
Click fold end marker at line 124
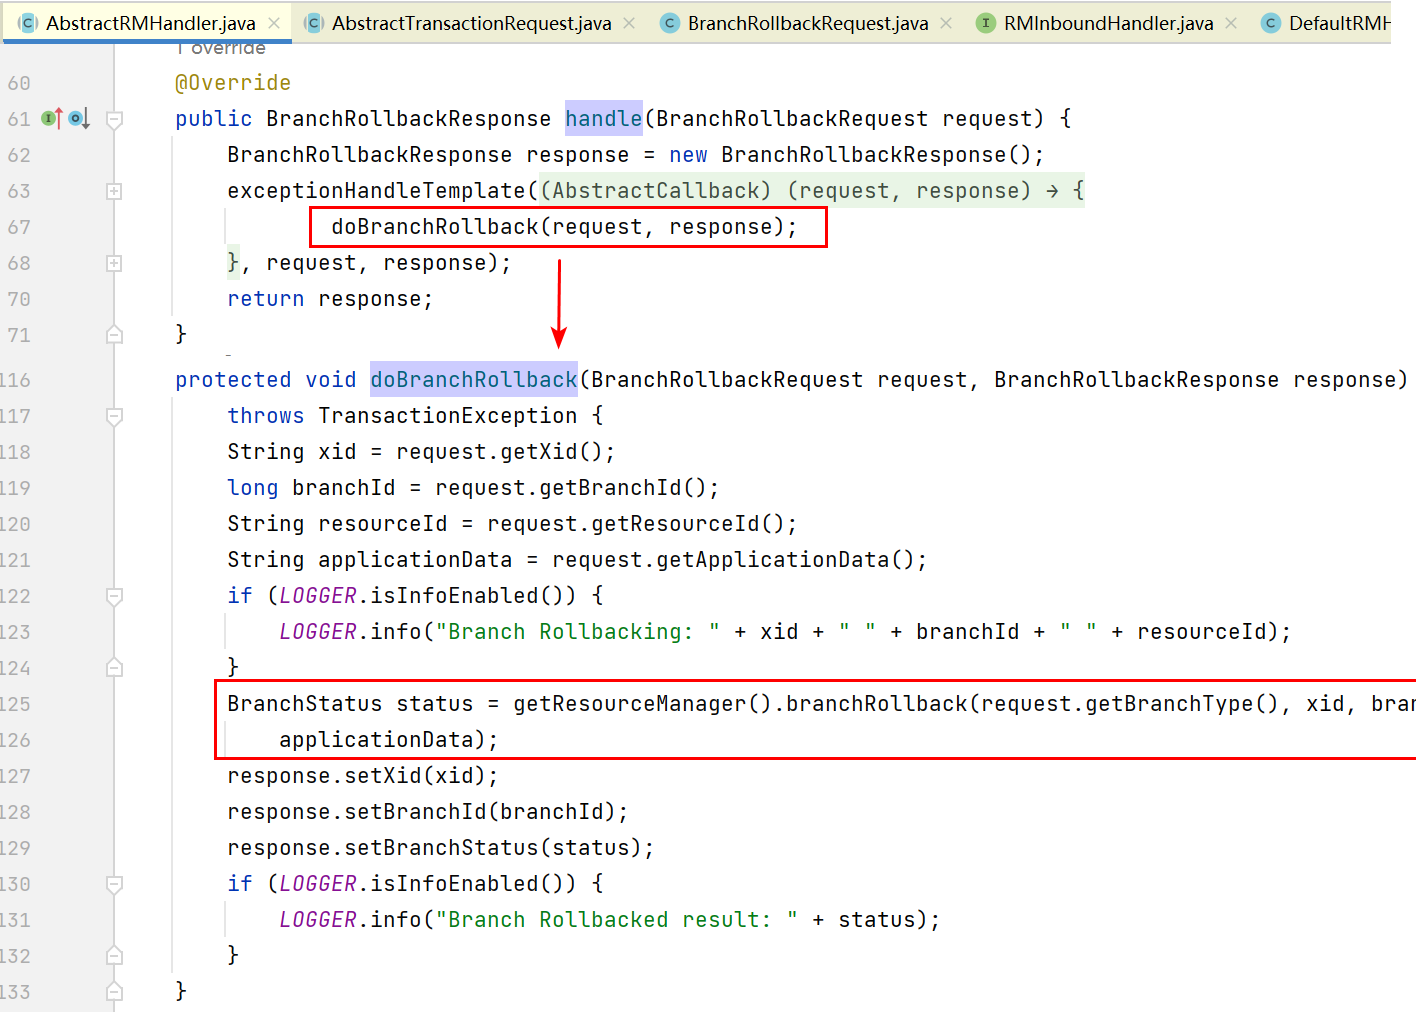114,668
